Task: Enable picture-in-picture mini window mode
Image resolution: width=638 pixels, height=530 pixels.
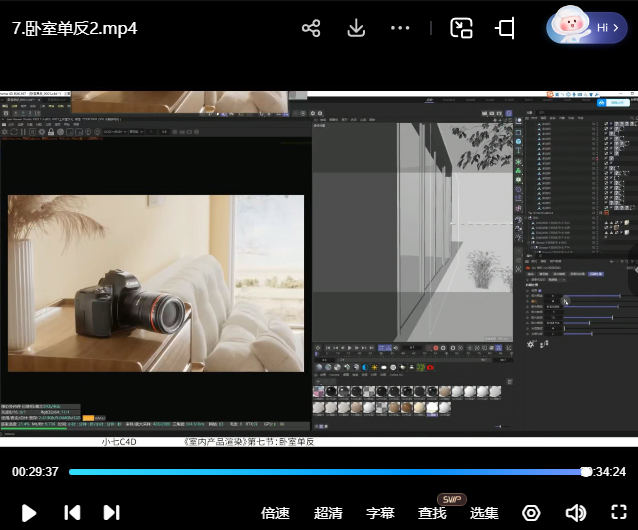Action: pos(461,28)
